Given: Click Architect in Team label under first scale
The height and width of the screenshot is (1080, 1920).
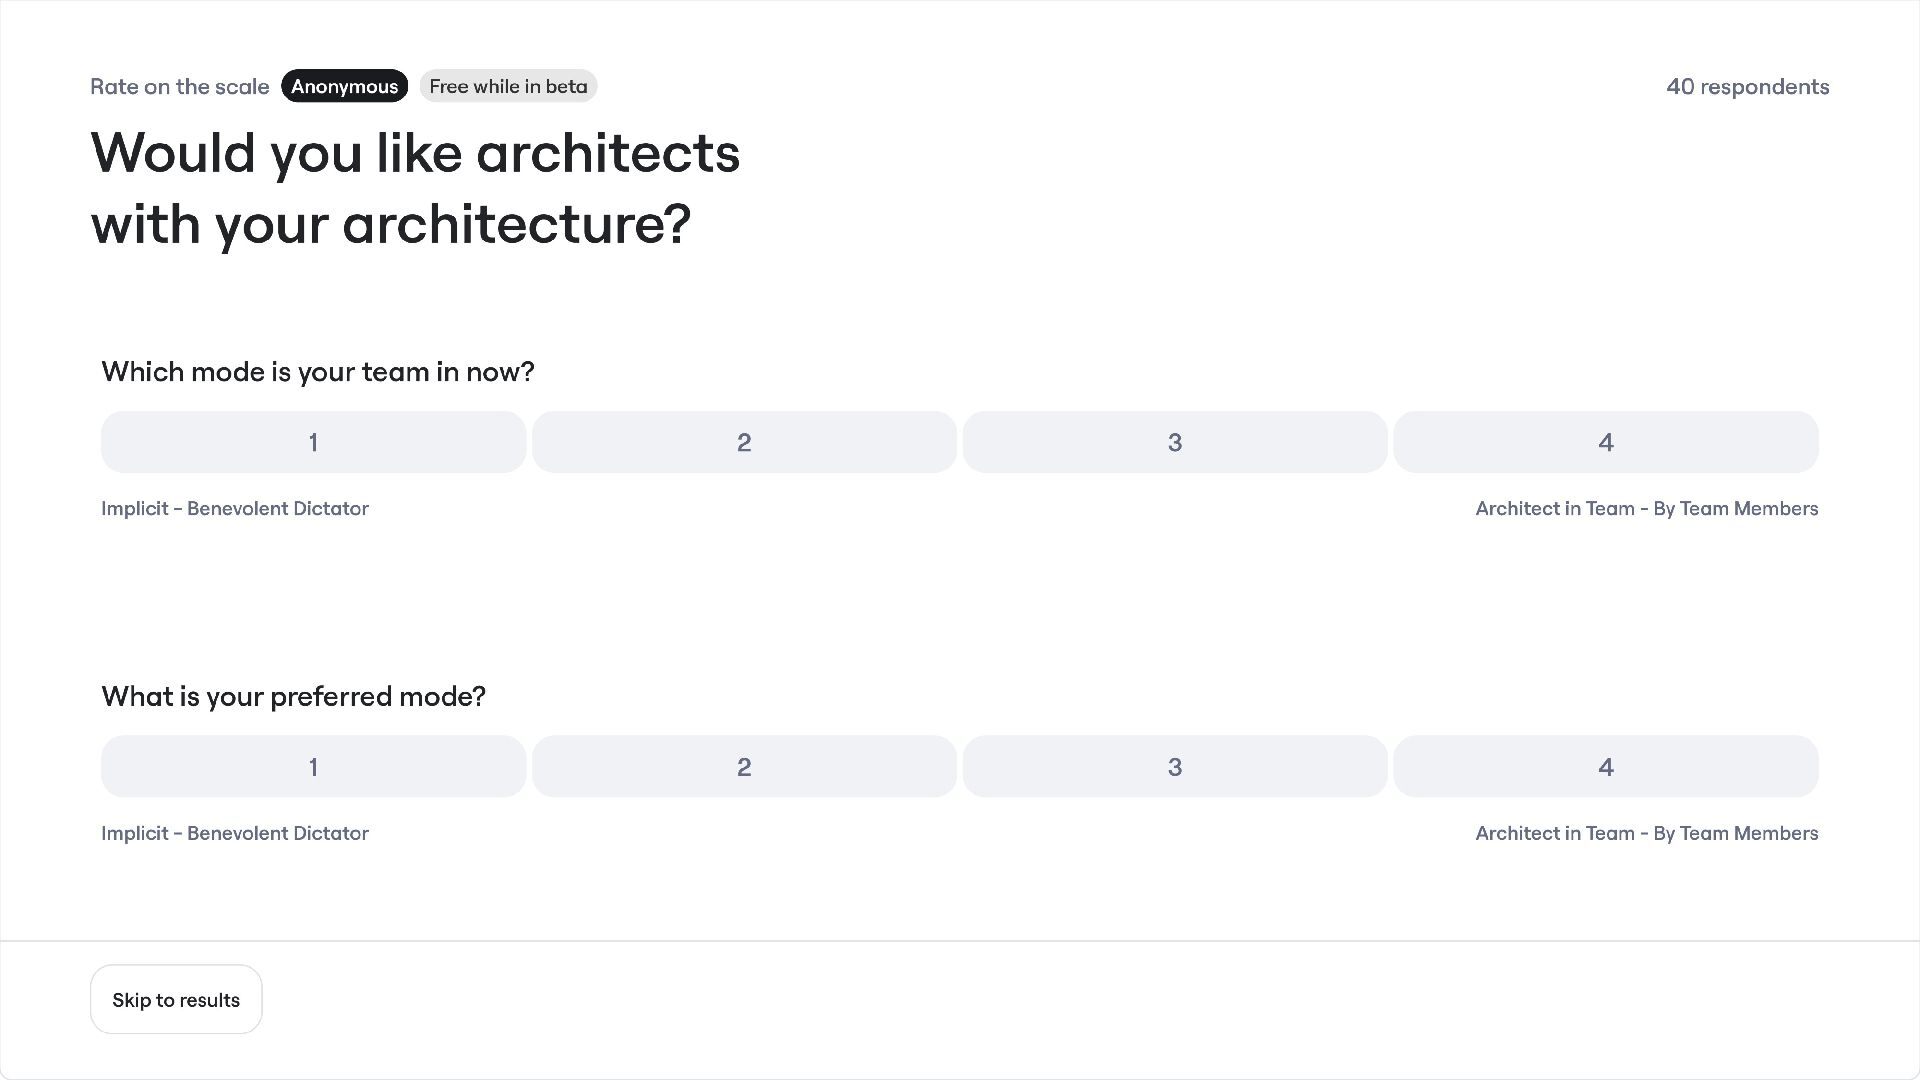Looking at the screenshot, I should [x=1646, y=509].
